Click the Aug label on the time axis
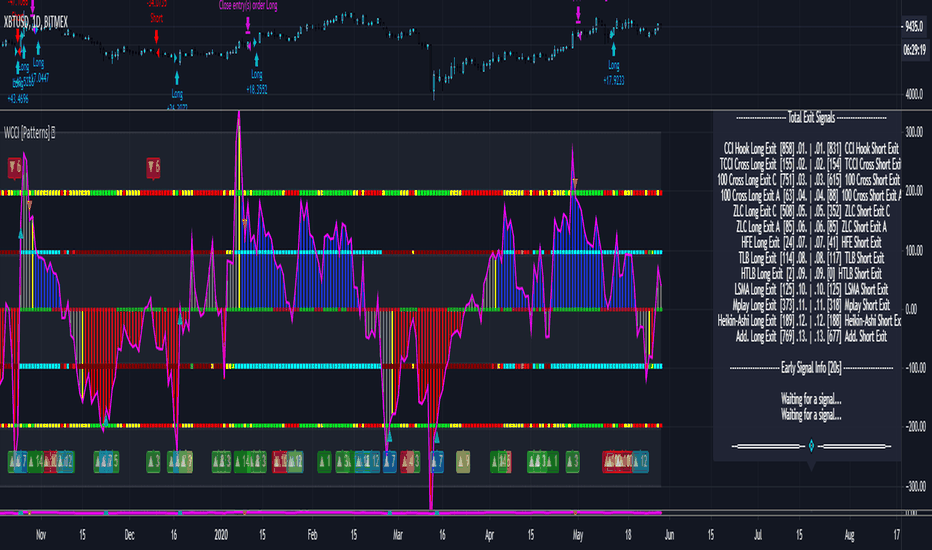 [x=849, y=535]
